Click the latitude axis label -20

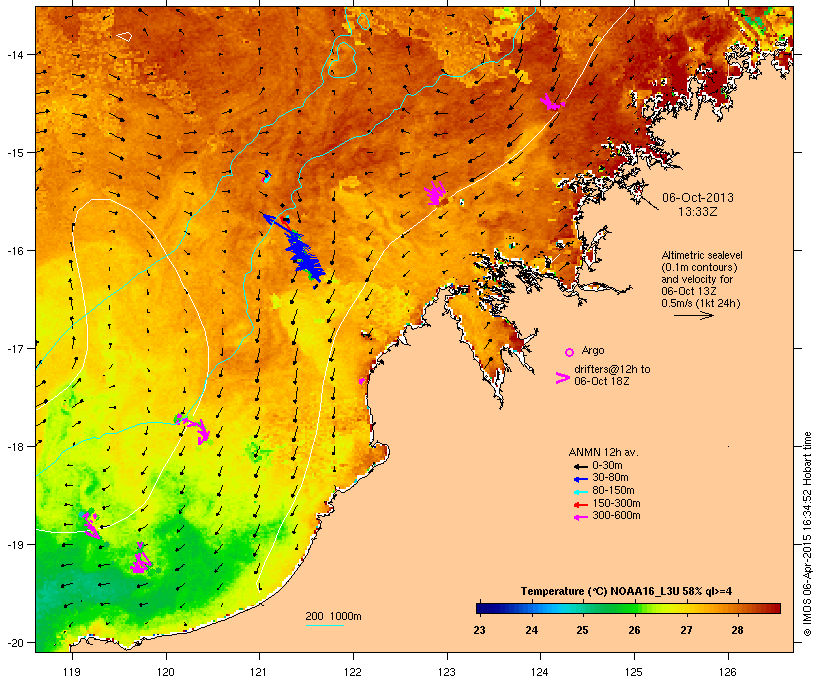(15, 643)
